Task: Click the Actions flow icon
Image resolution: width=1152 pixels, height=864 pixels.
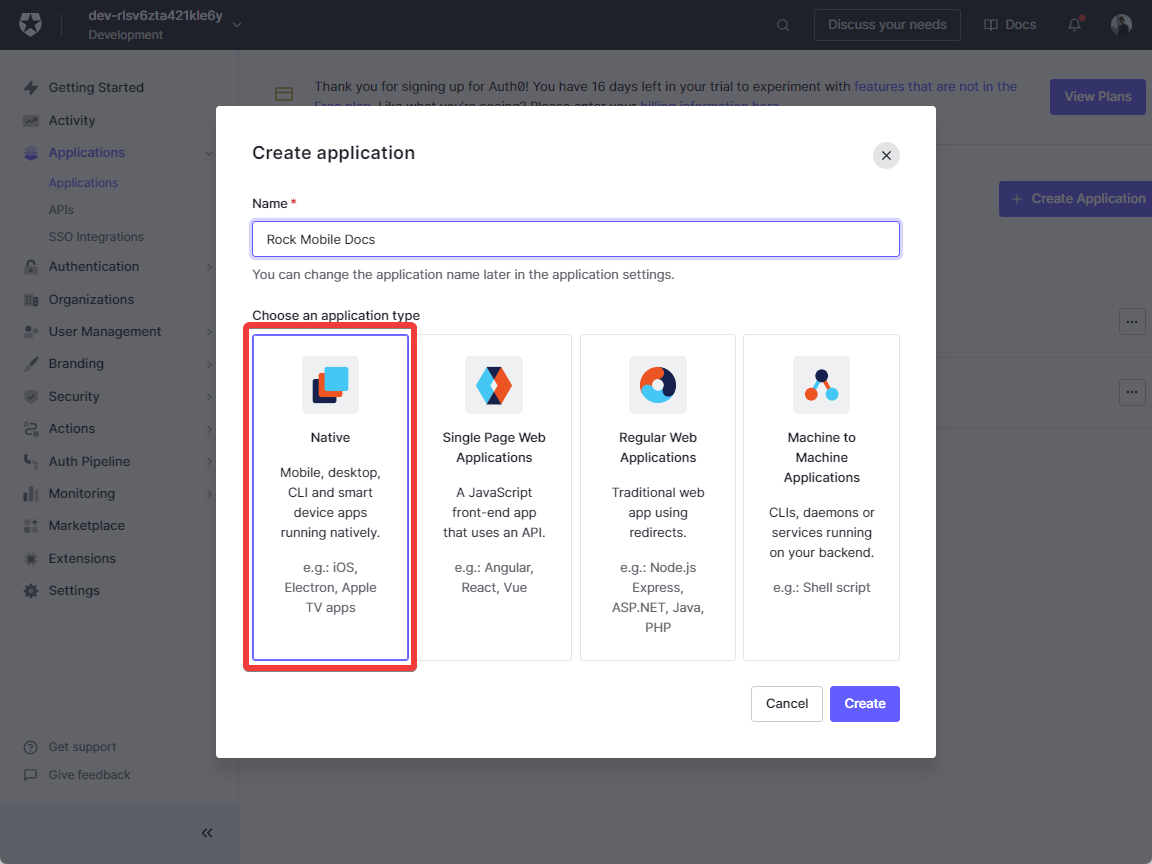Action: coord(31,429)
